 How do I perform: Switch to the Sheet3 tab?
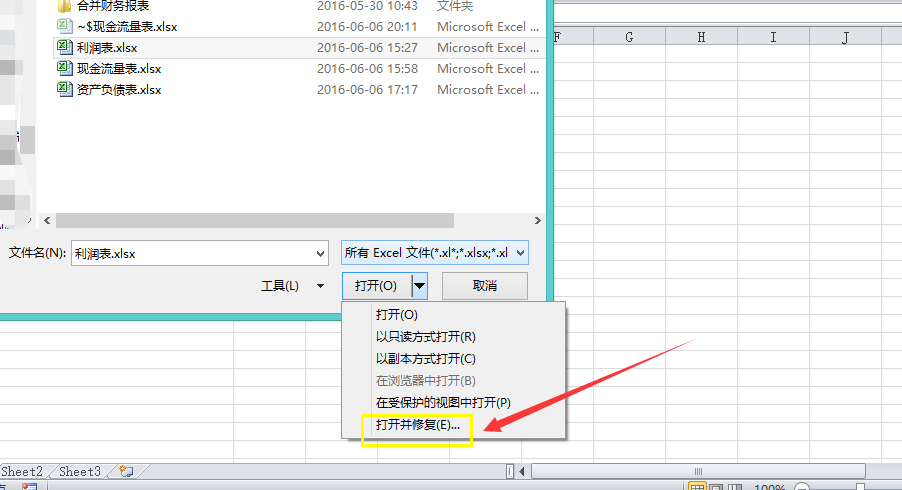(80, 471)
